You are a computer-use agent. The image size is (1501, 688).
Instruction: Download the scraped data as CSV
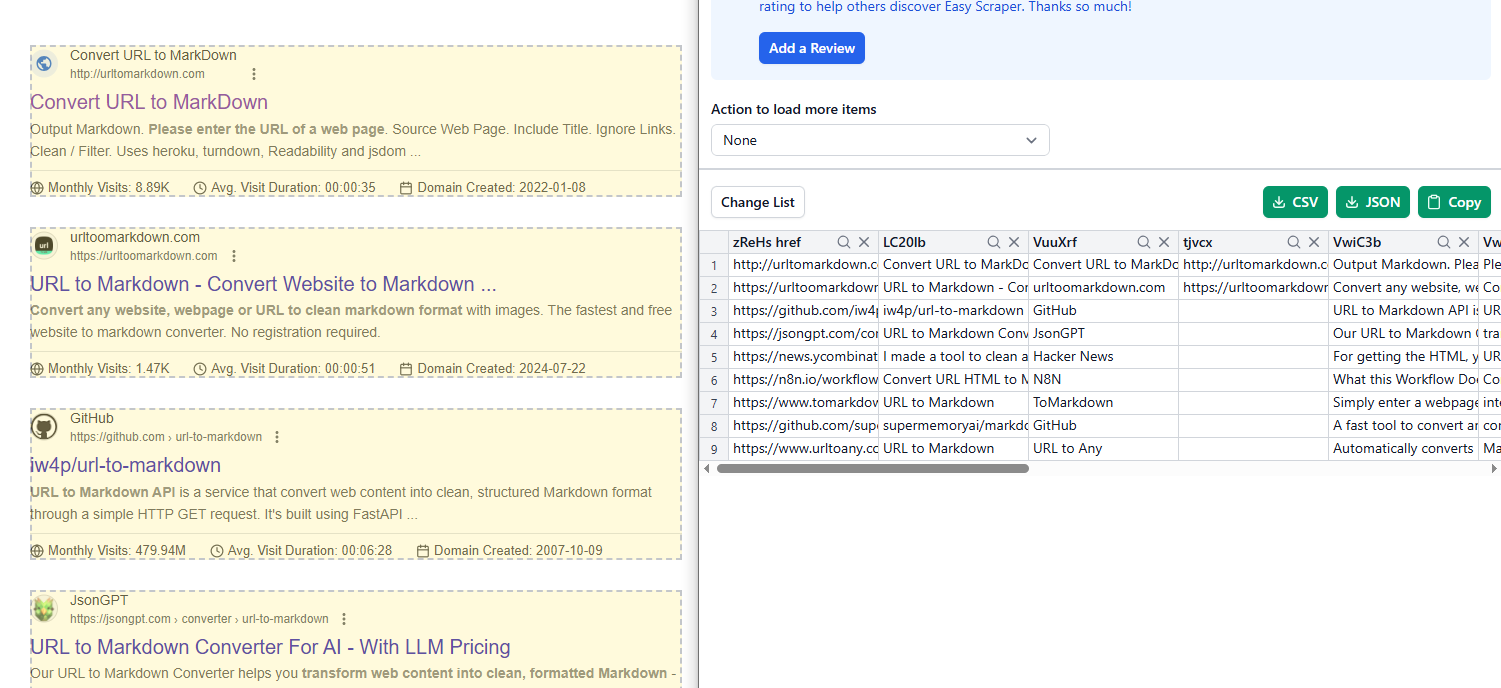click(x=1295, y=202)
